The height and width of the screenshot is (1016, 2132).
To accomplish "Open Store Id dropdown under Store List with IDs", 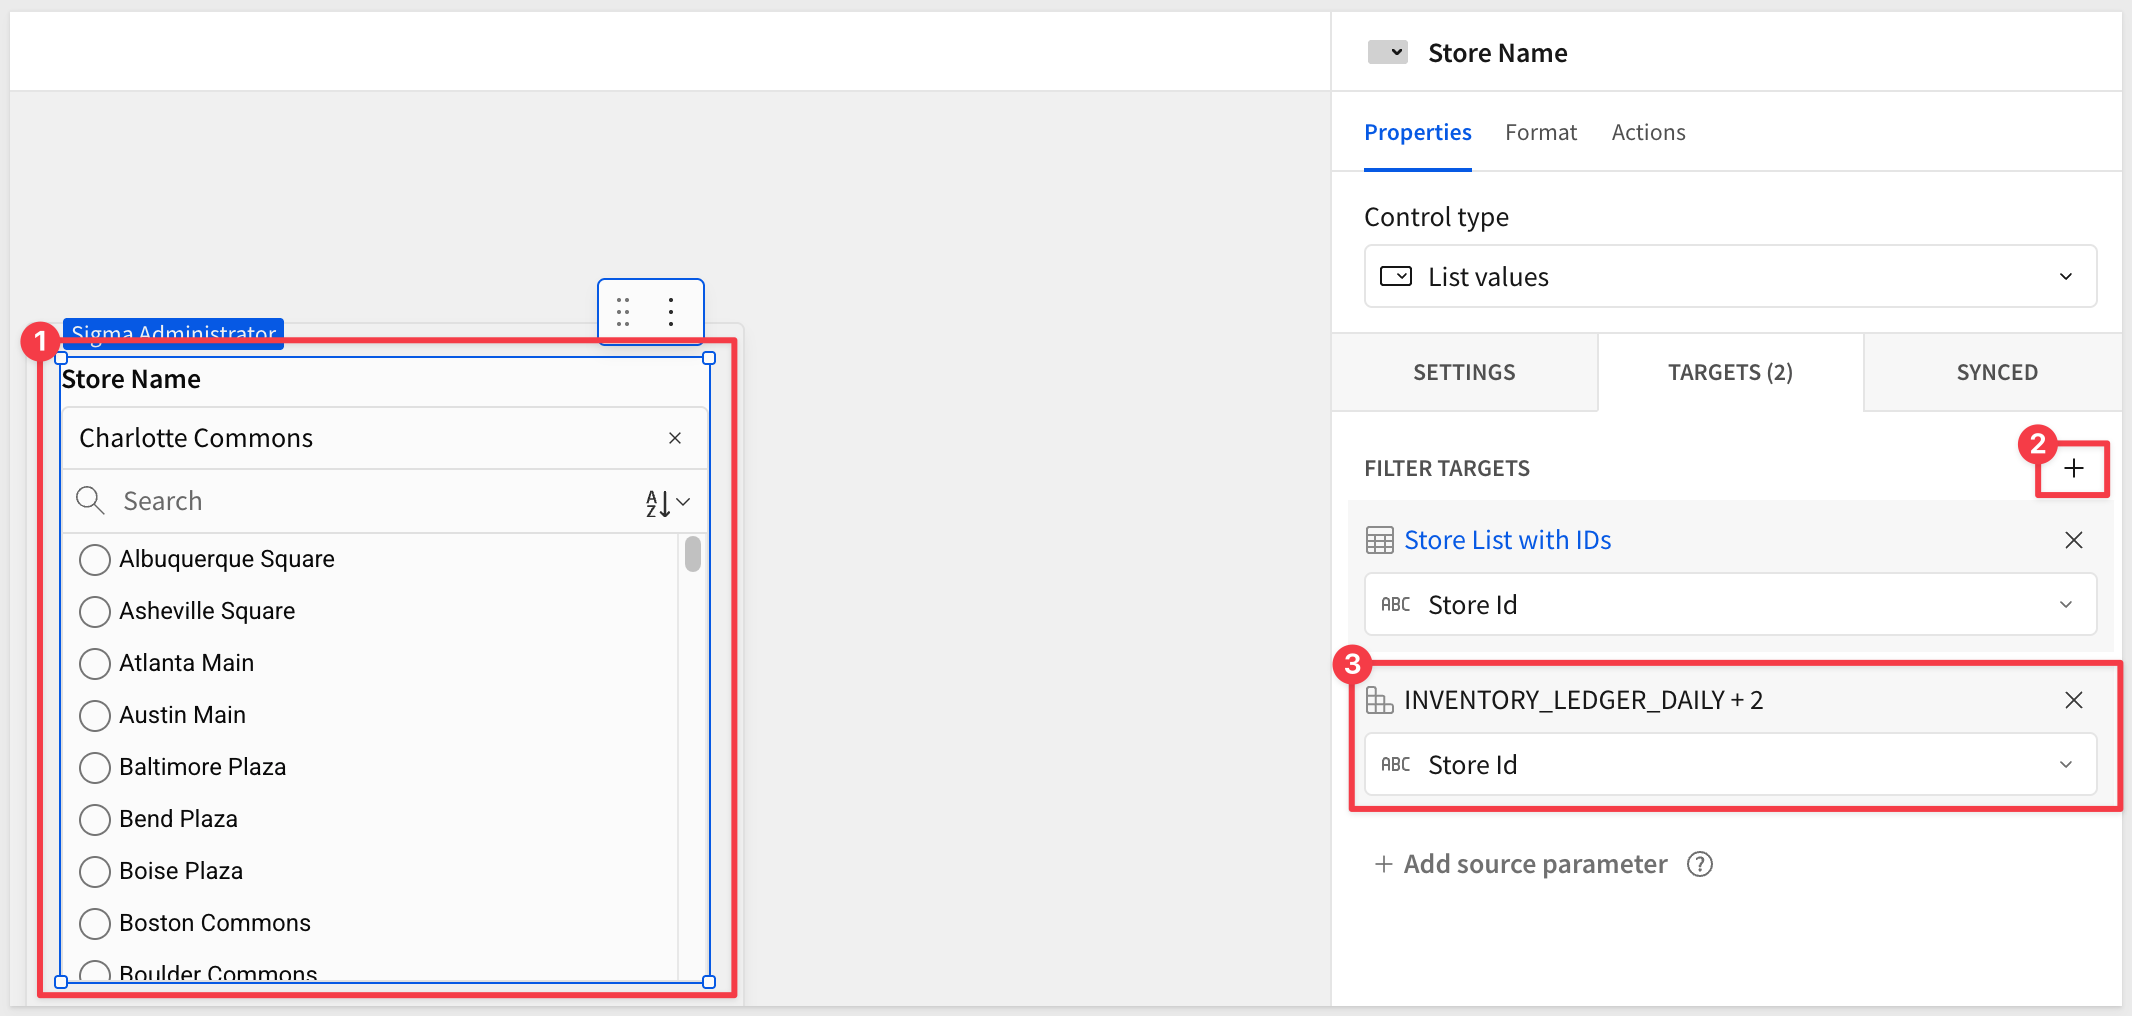I will (1729, 604).
